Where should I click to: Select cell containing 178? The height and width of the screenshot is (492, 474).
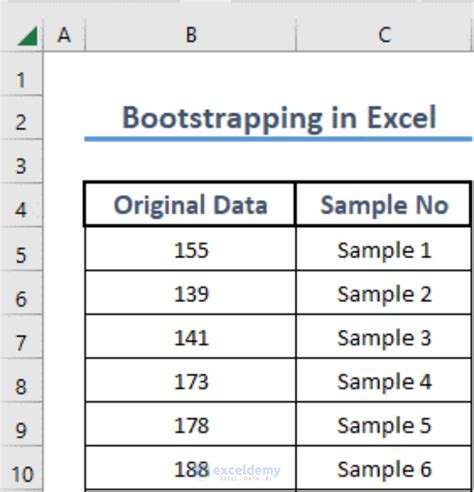pos(190,424)
